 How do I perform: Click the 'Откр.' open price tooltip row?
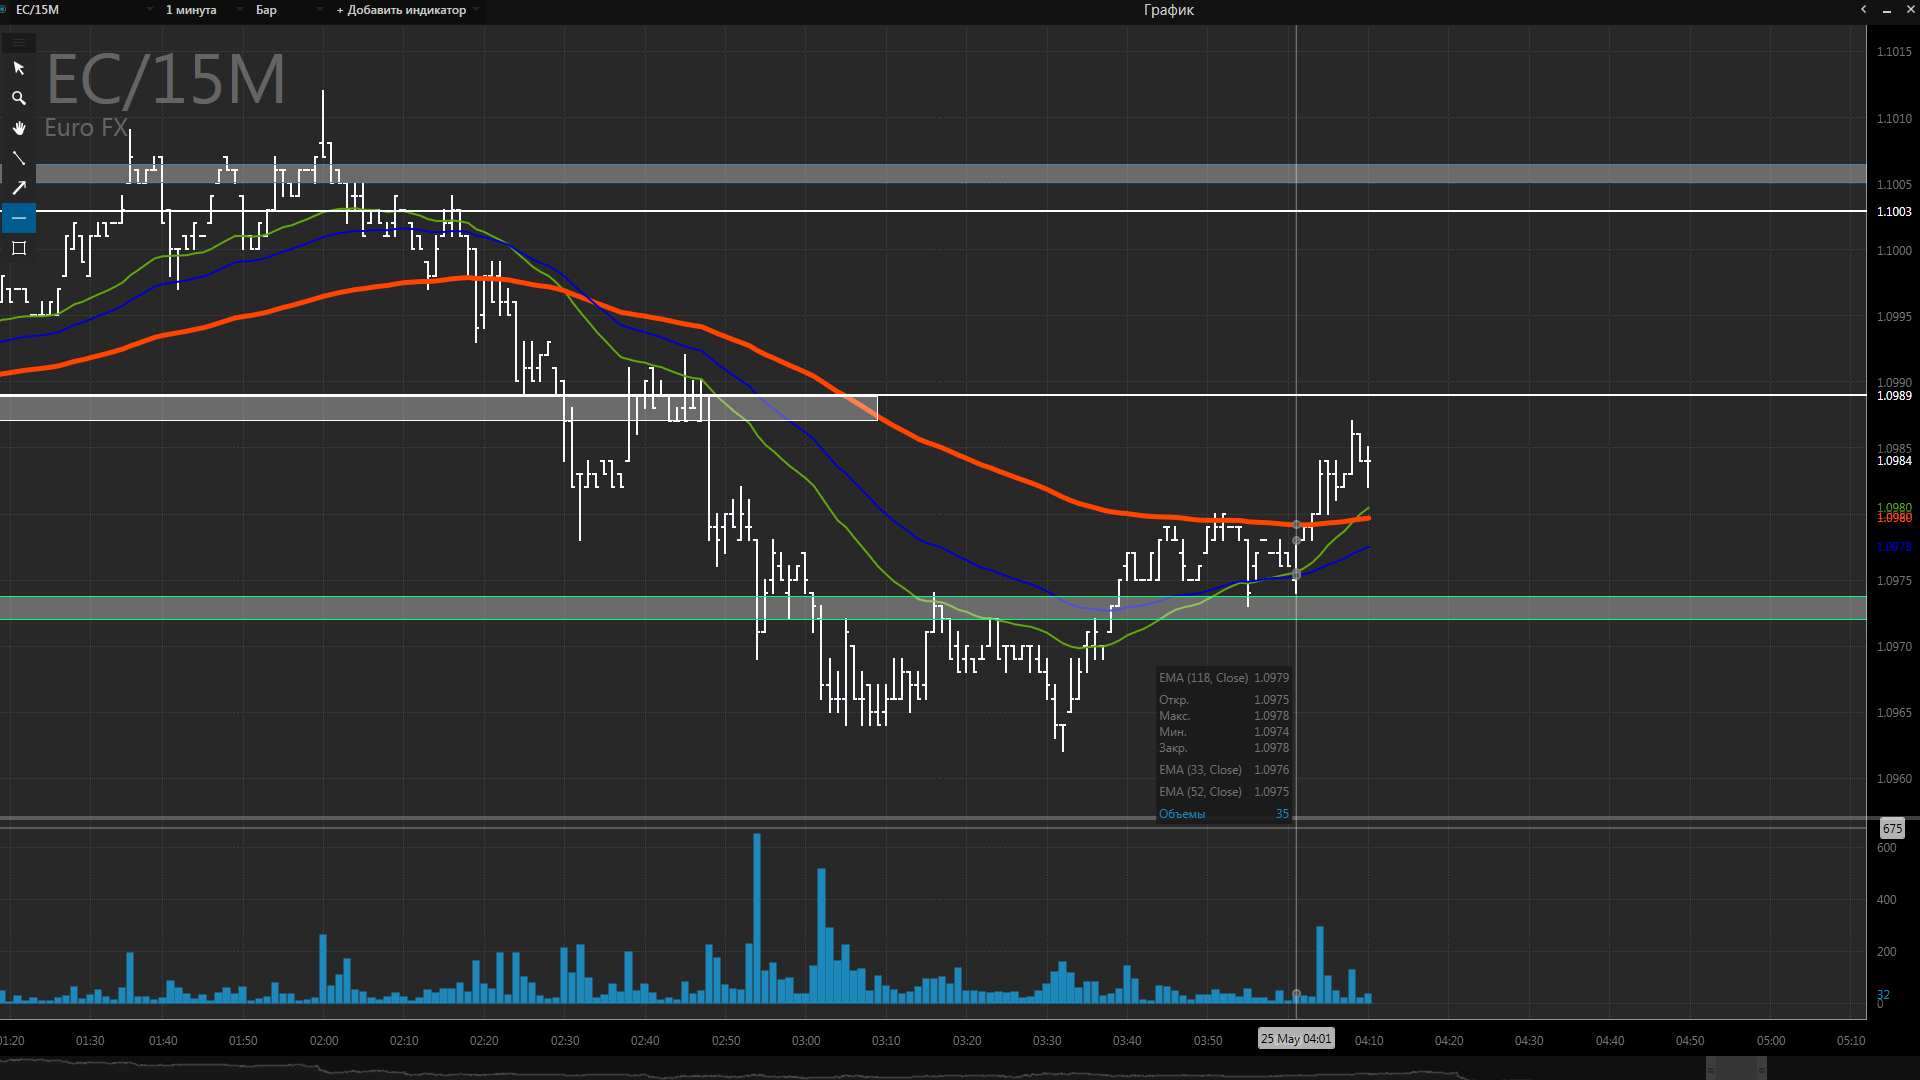pos(1224,700)
